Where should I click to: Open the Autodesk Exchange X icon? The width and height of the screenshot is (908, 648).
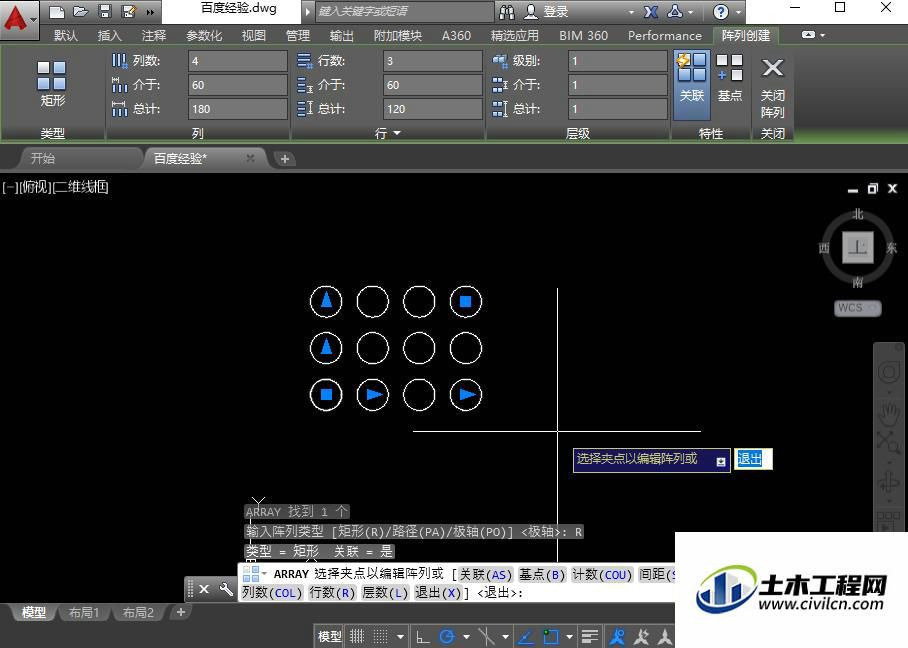(651, 12)
